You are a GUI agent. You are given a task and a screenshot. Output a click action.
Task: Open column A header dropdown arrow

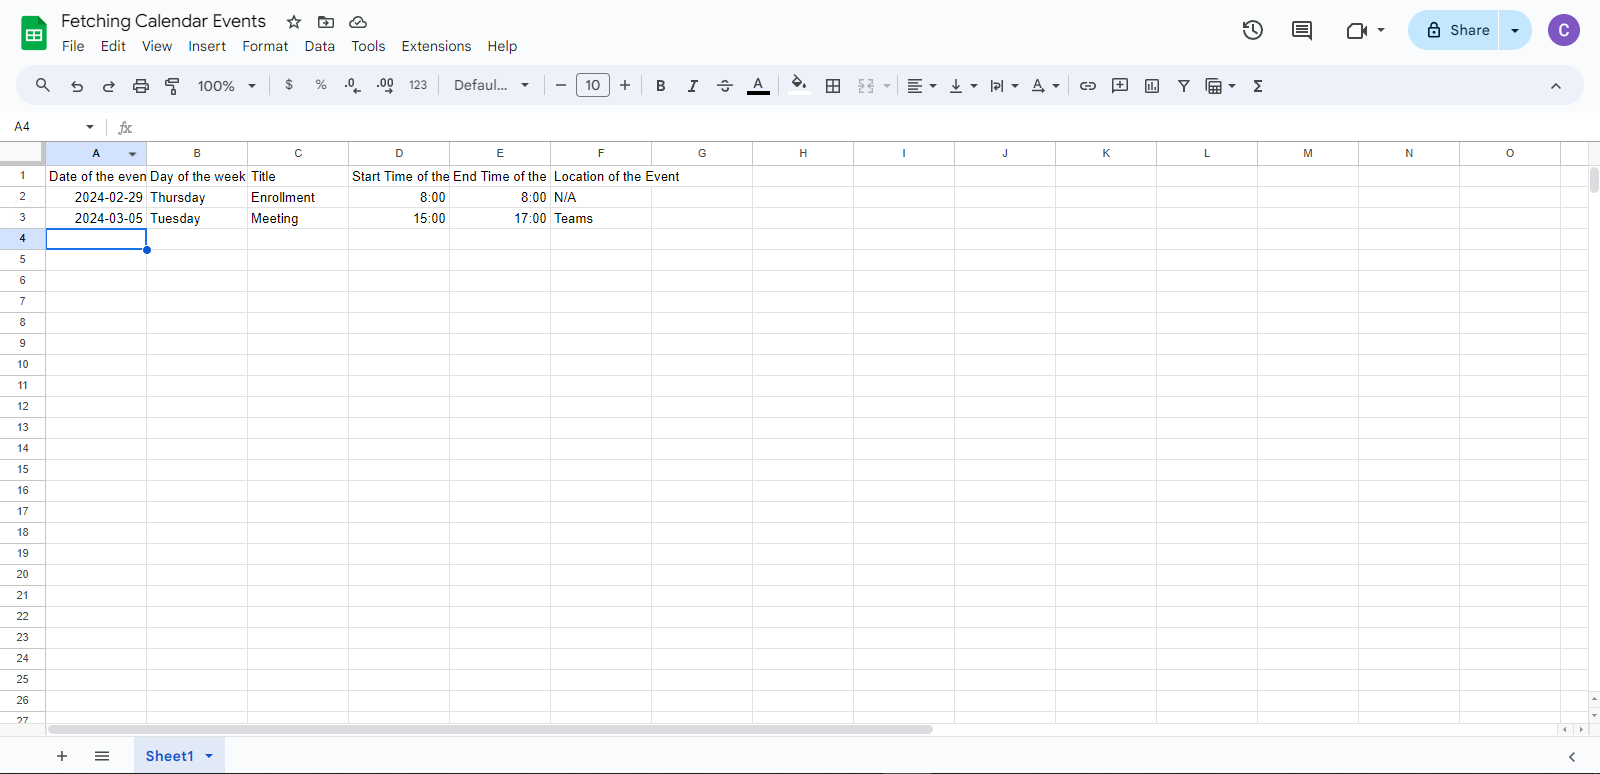132,154
